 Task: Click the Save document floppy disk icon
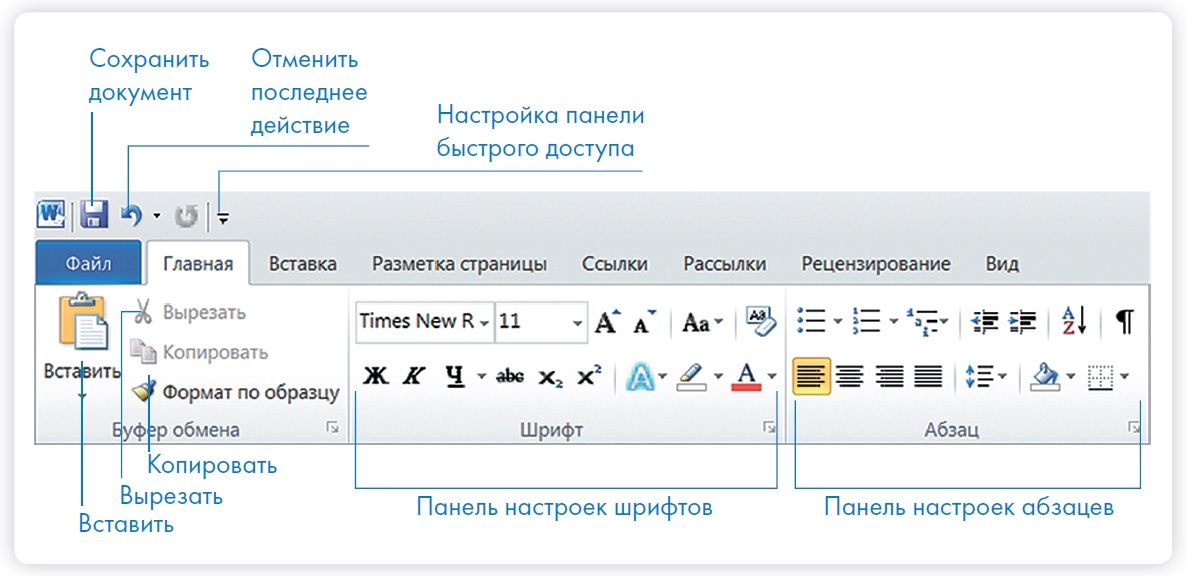(94, 214)
